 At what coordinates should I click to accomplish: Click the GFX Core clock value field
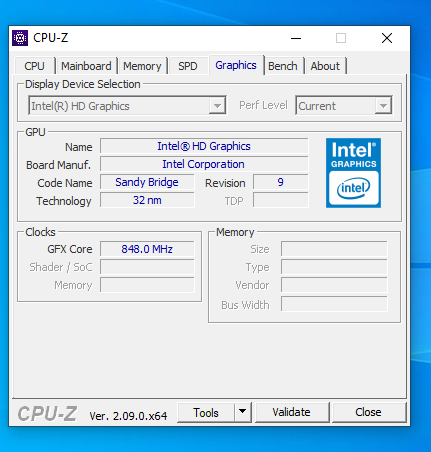coord(147,249)
